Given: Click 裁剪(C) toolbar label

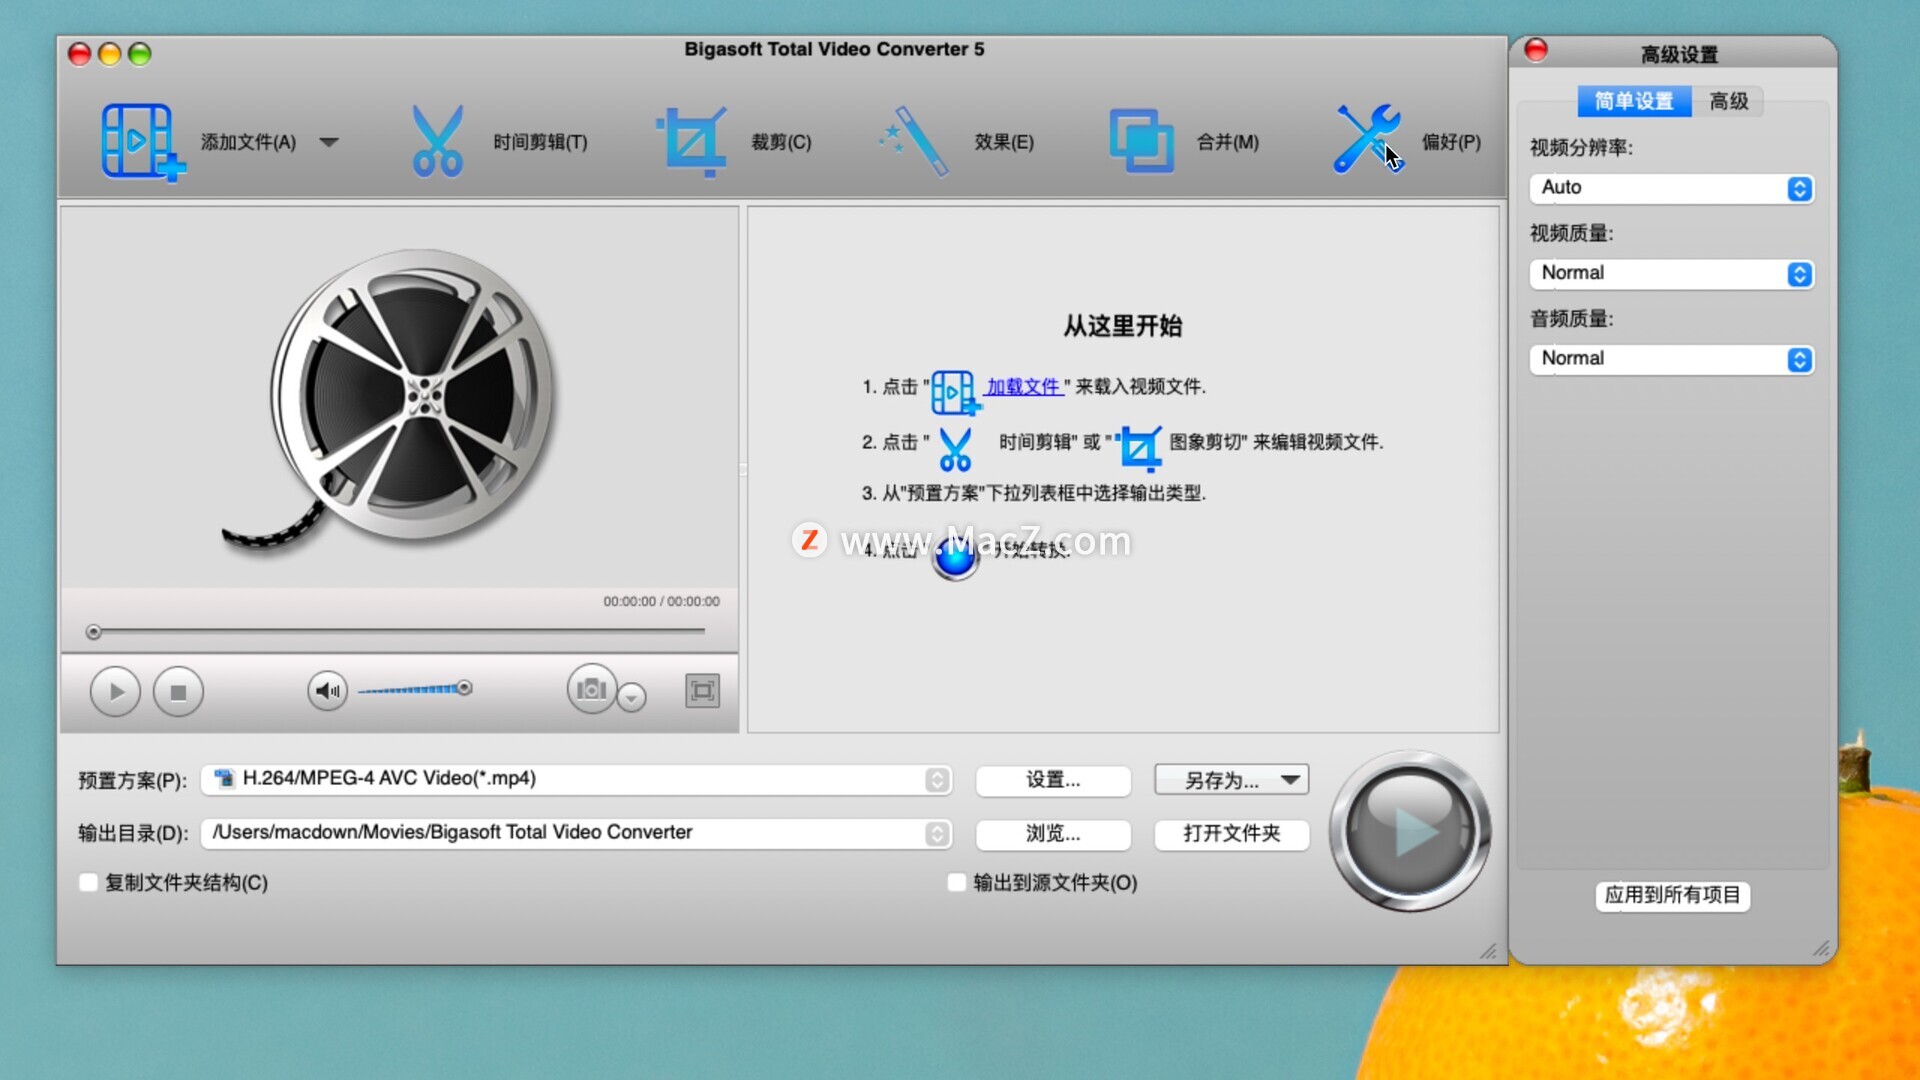Looking at the screenshot, I should point(781,142).
